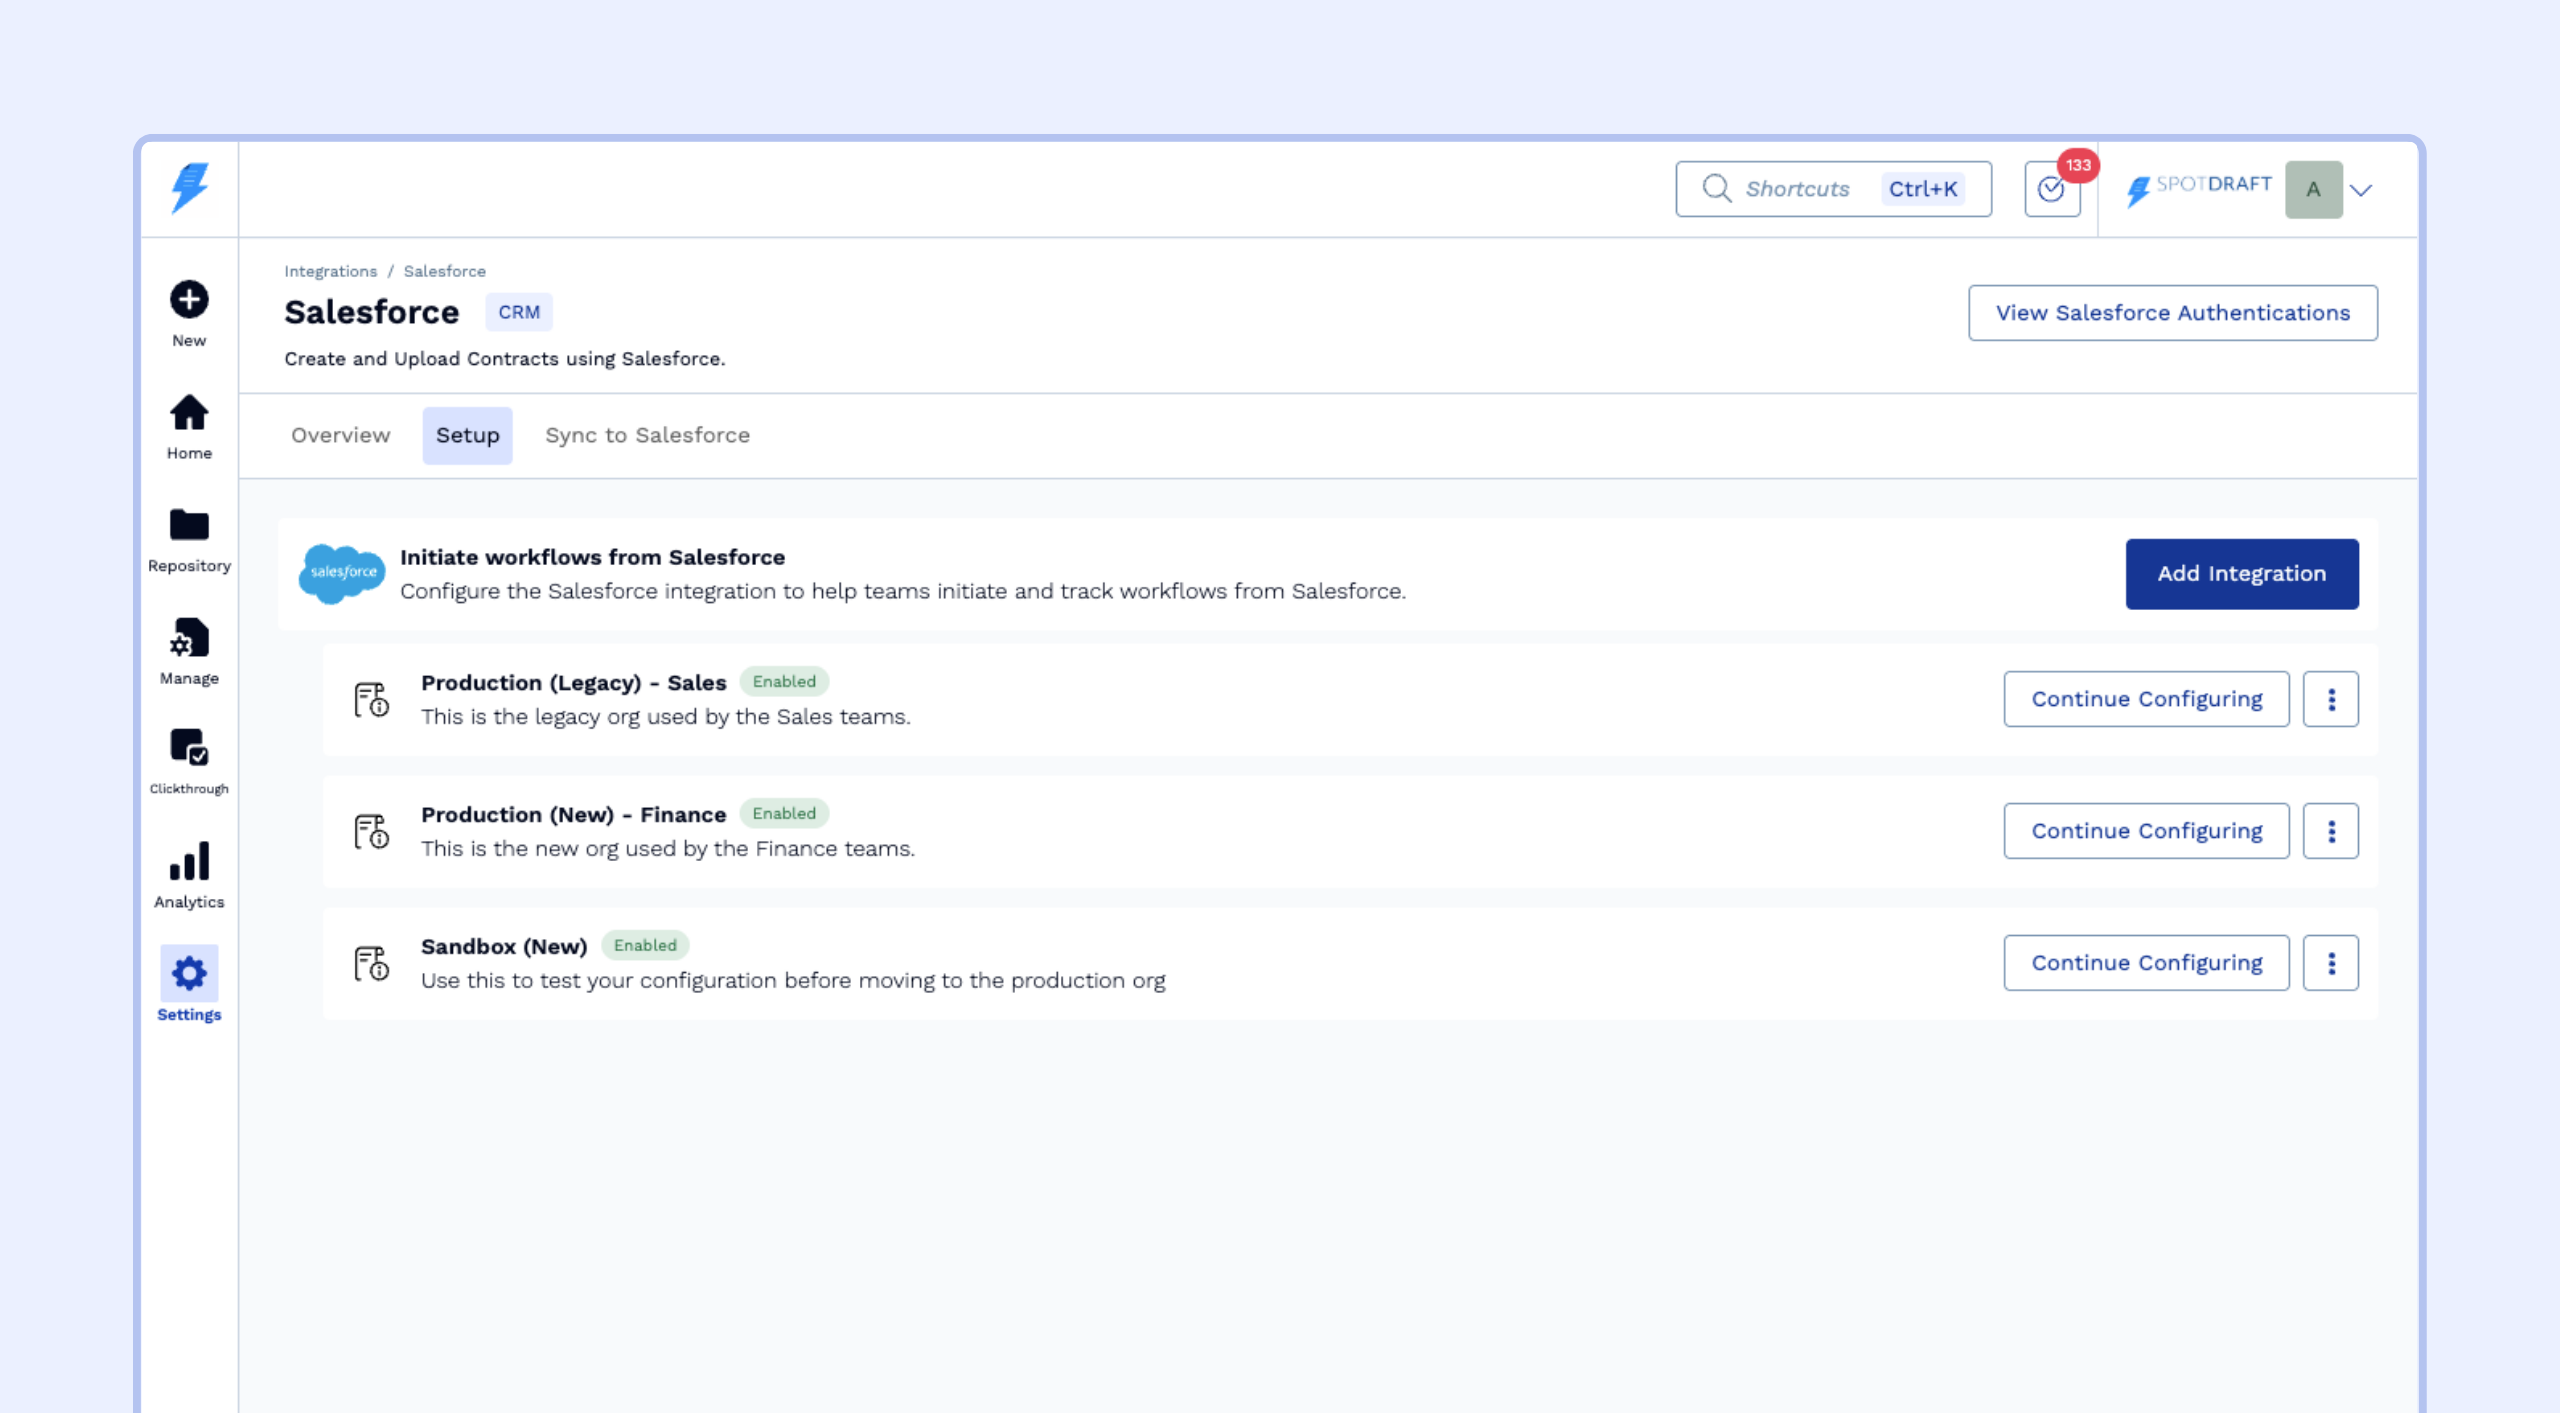Click the SpotDraft lightning logo in sidebar
Image resolution: width=2560 pixels, height=1413 pixels.
tap(189, 187)
